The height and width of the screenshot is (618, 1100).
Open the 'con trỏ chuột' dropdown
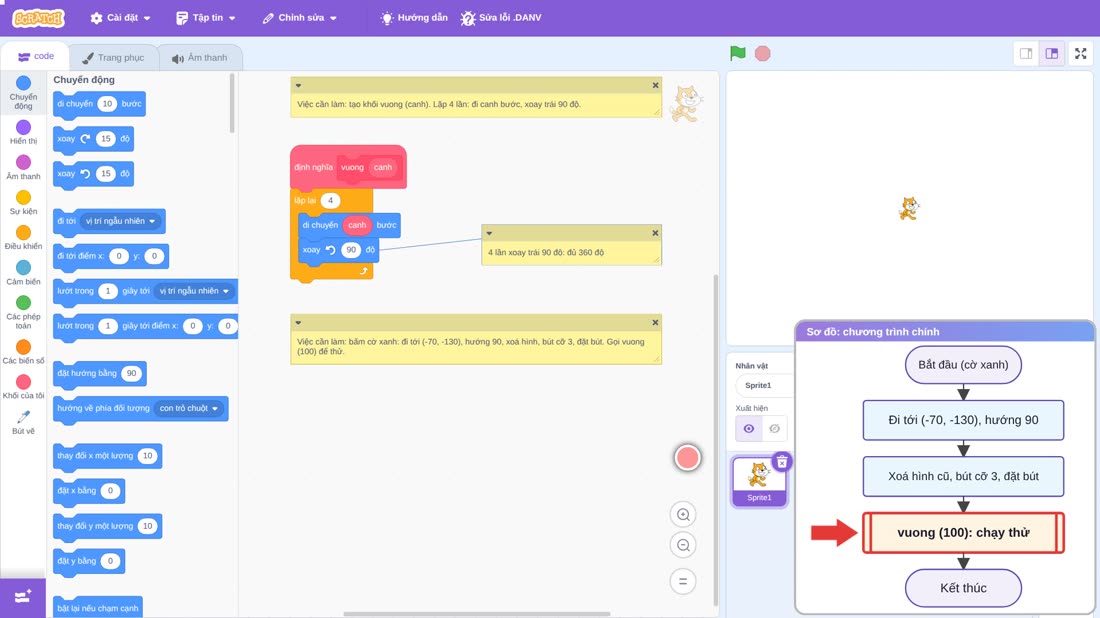click(189, 408)
